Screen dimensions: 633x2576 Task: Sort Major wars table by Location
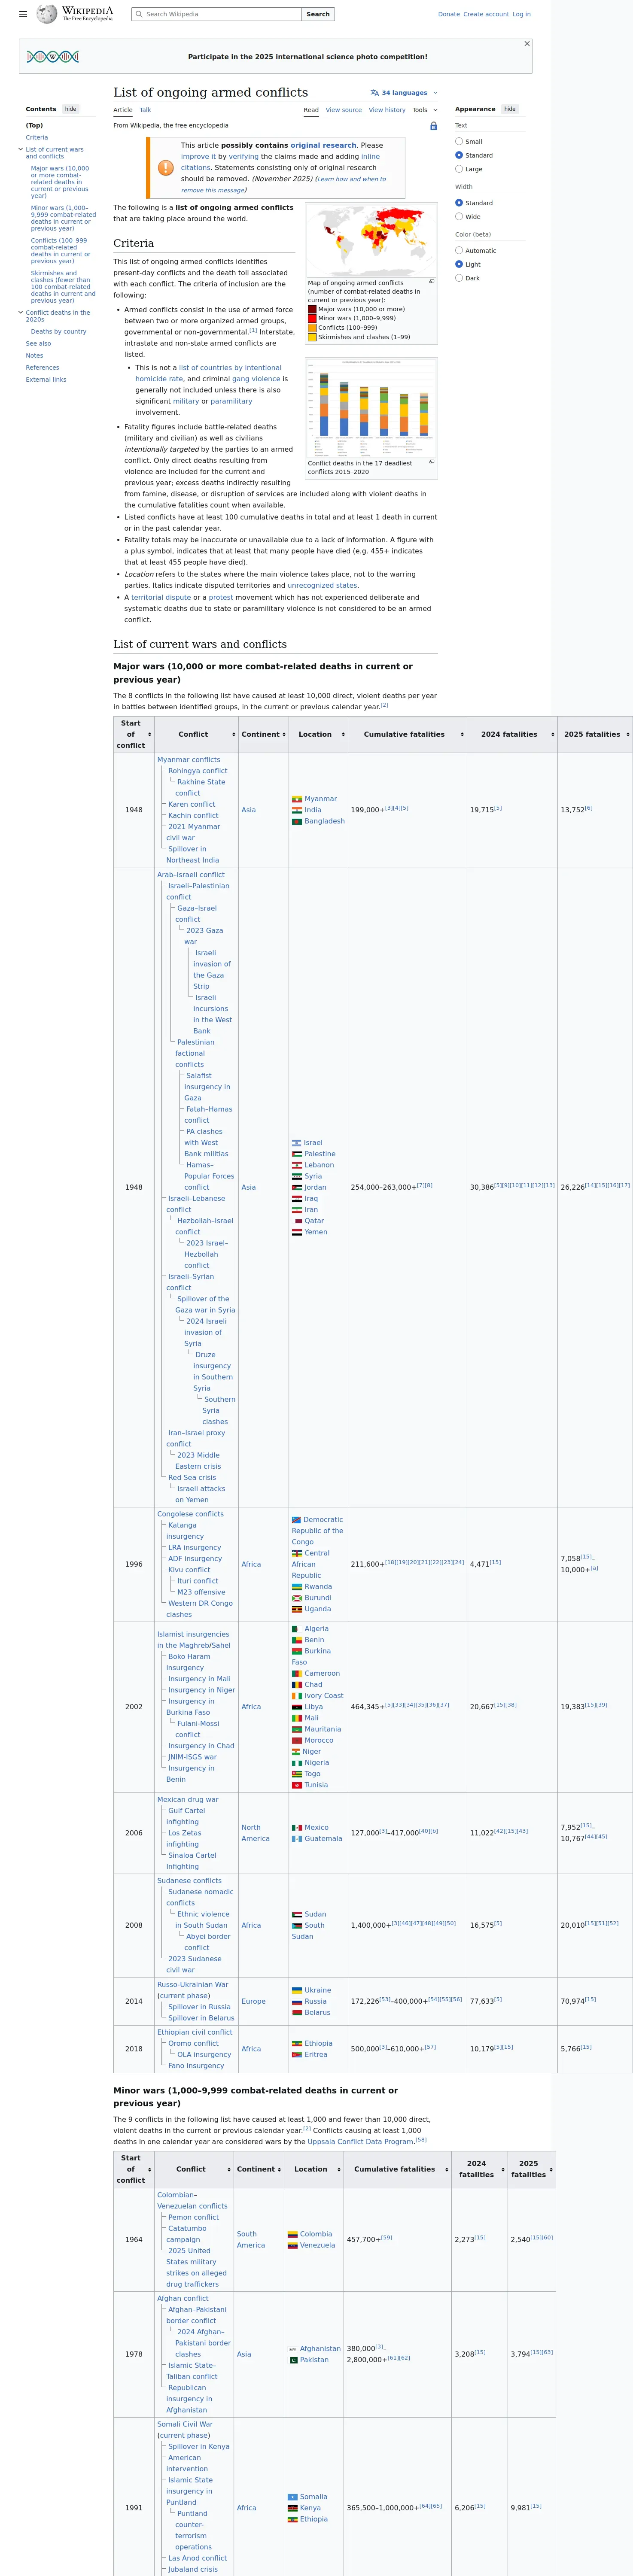[343, 734]
